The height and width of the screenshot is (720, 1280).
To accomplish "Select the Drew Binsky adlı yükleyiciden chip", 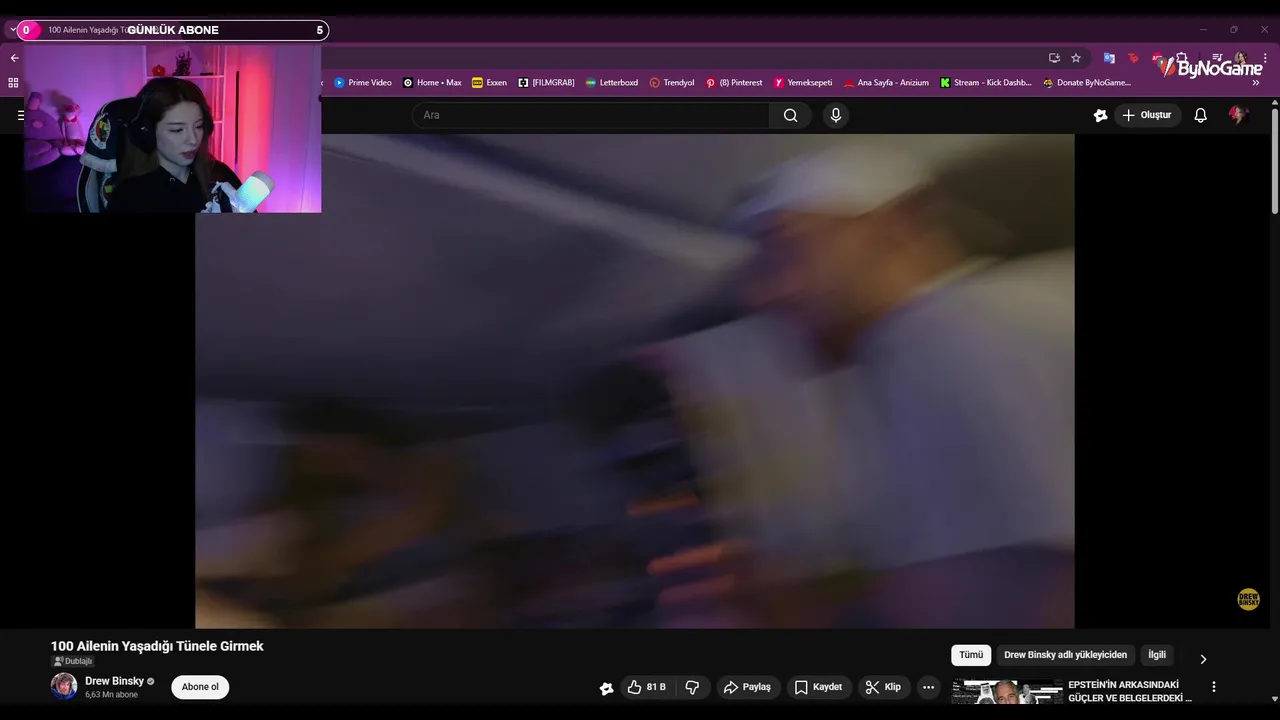I will tap(1065, 655).
